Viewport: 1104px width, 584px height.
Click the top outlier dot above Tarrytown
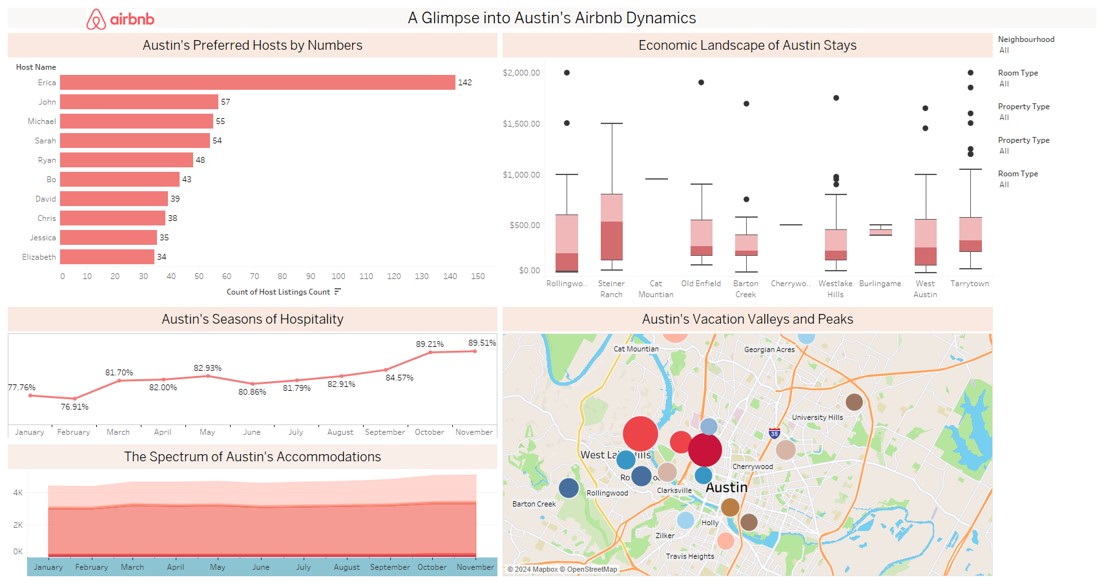coord(970,73)
